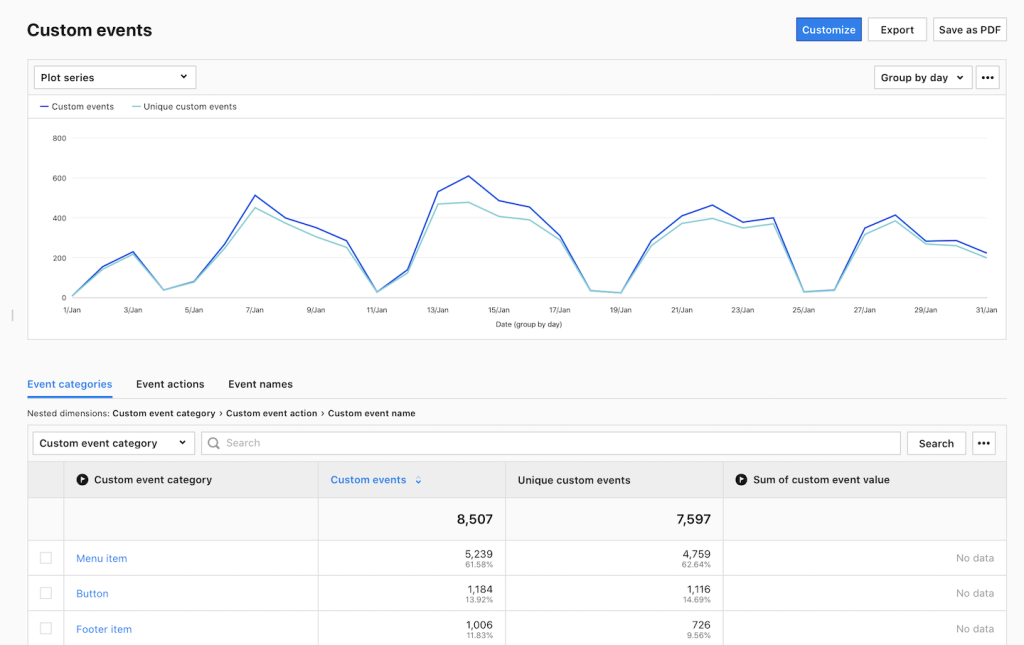Check the Button row checkbox

[46, 593]
